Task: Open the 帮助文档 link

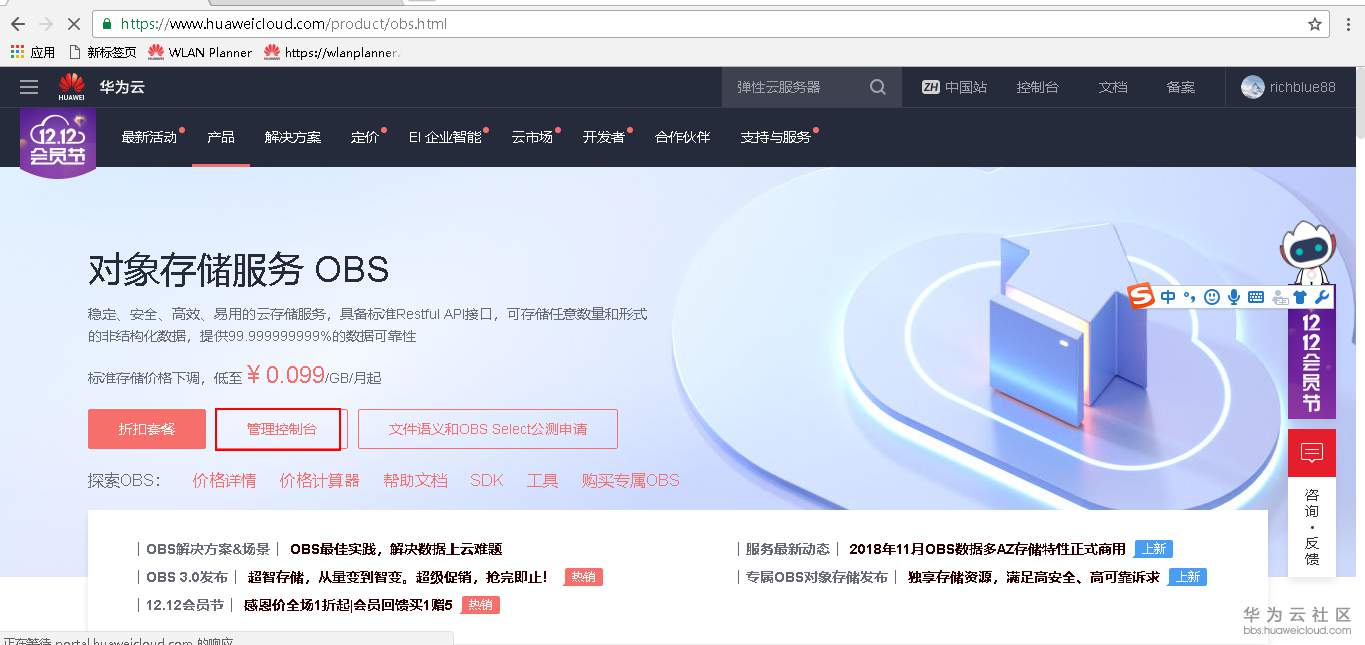Action: [x=415, y=481]
